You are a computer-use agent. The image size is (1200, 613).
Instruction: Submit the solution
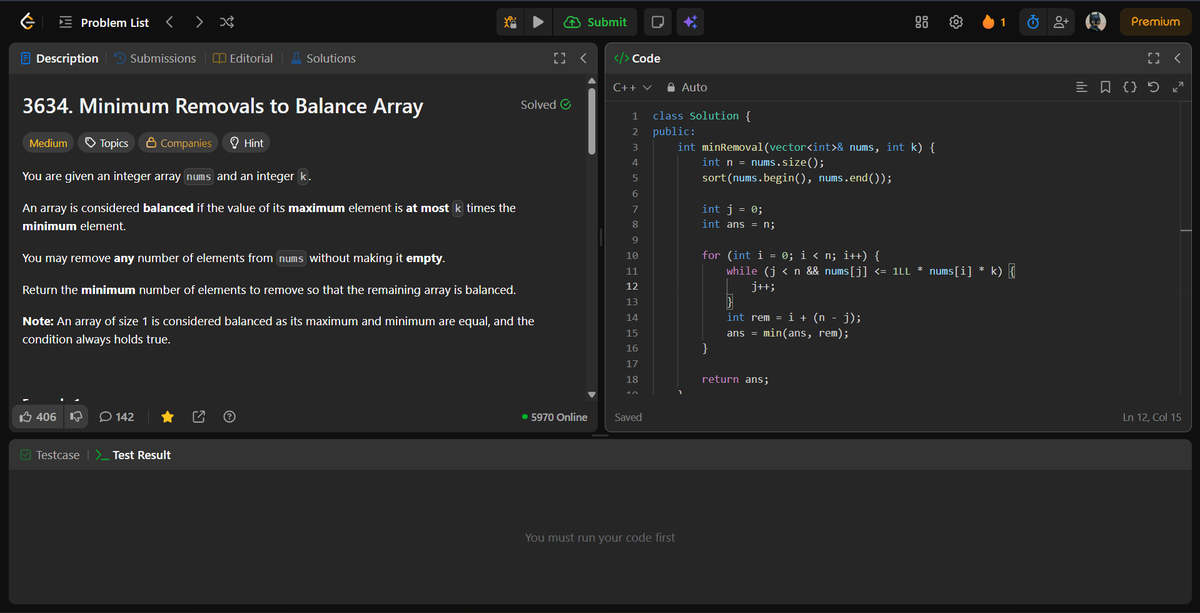596,22
